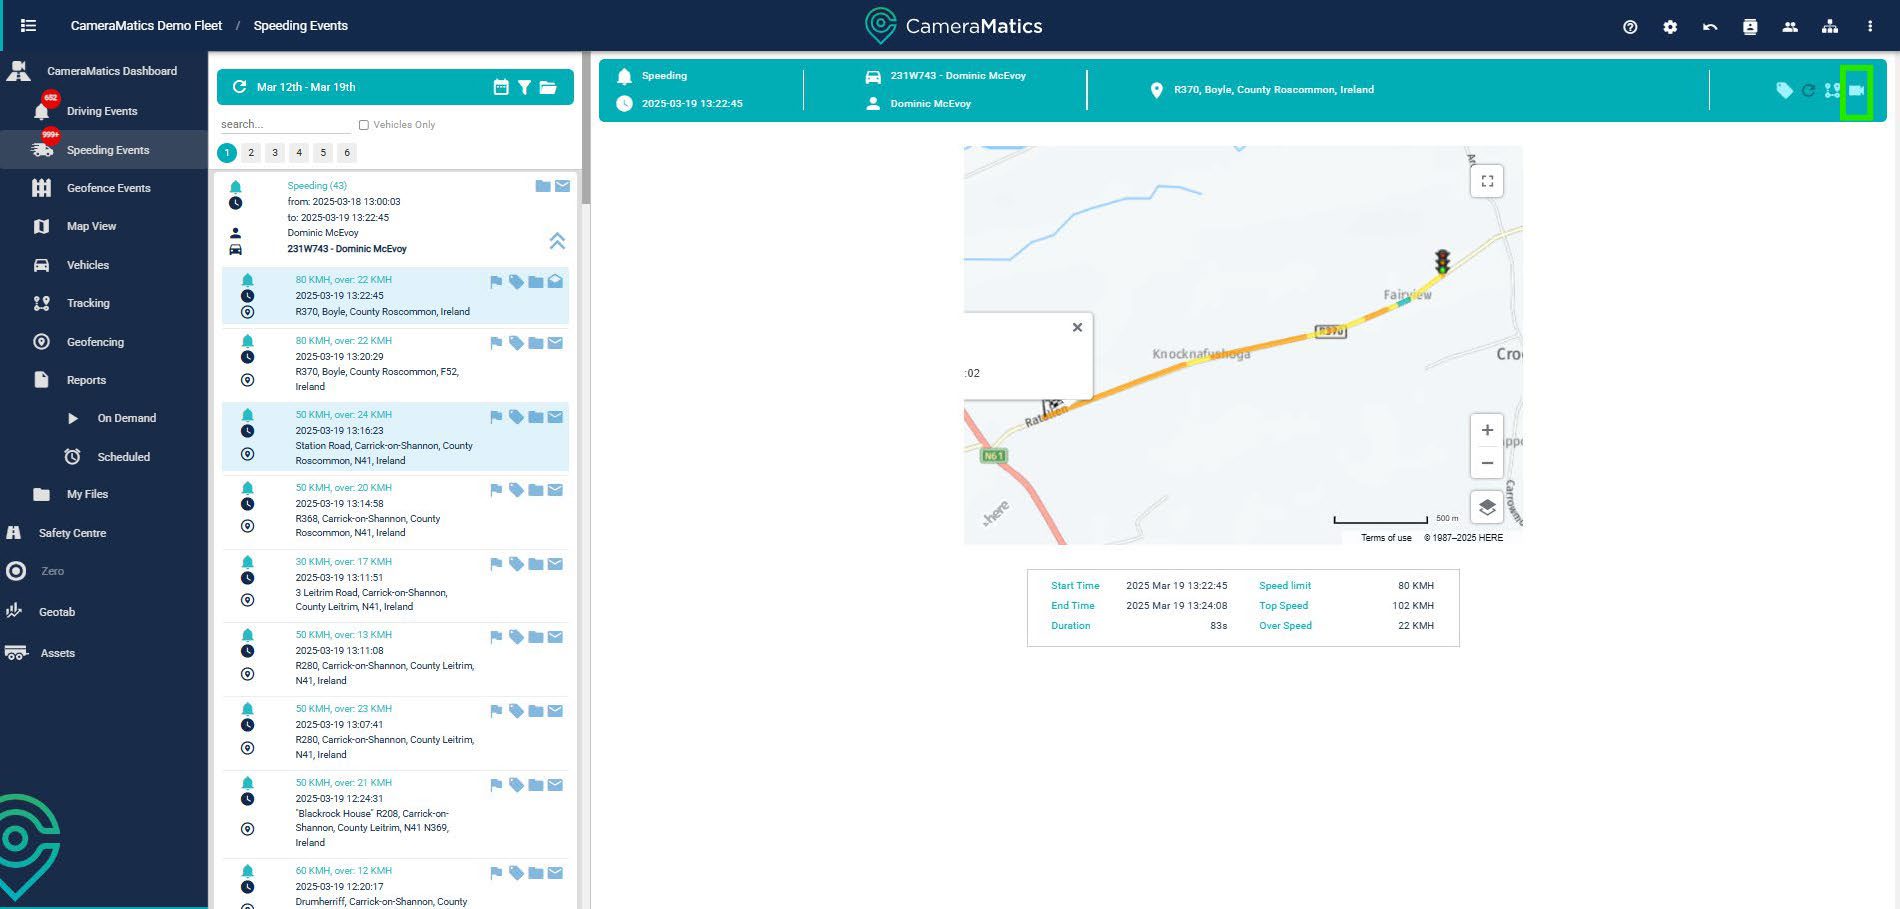The height and width of the screenshot is (909, 1900).
Task: Flag the 13:20:29 speeding event
Action: click(496, 343)
